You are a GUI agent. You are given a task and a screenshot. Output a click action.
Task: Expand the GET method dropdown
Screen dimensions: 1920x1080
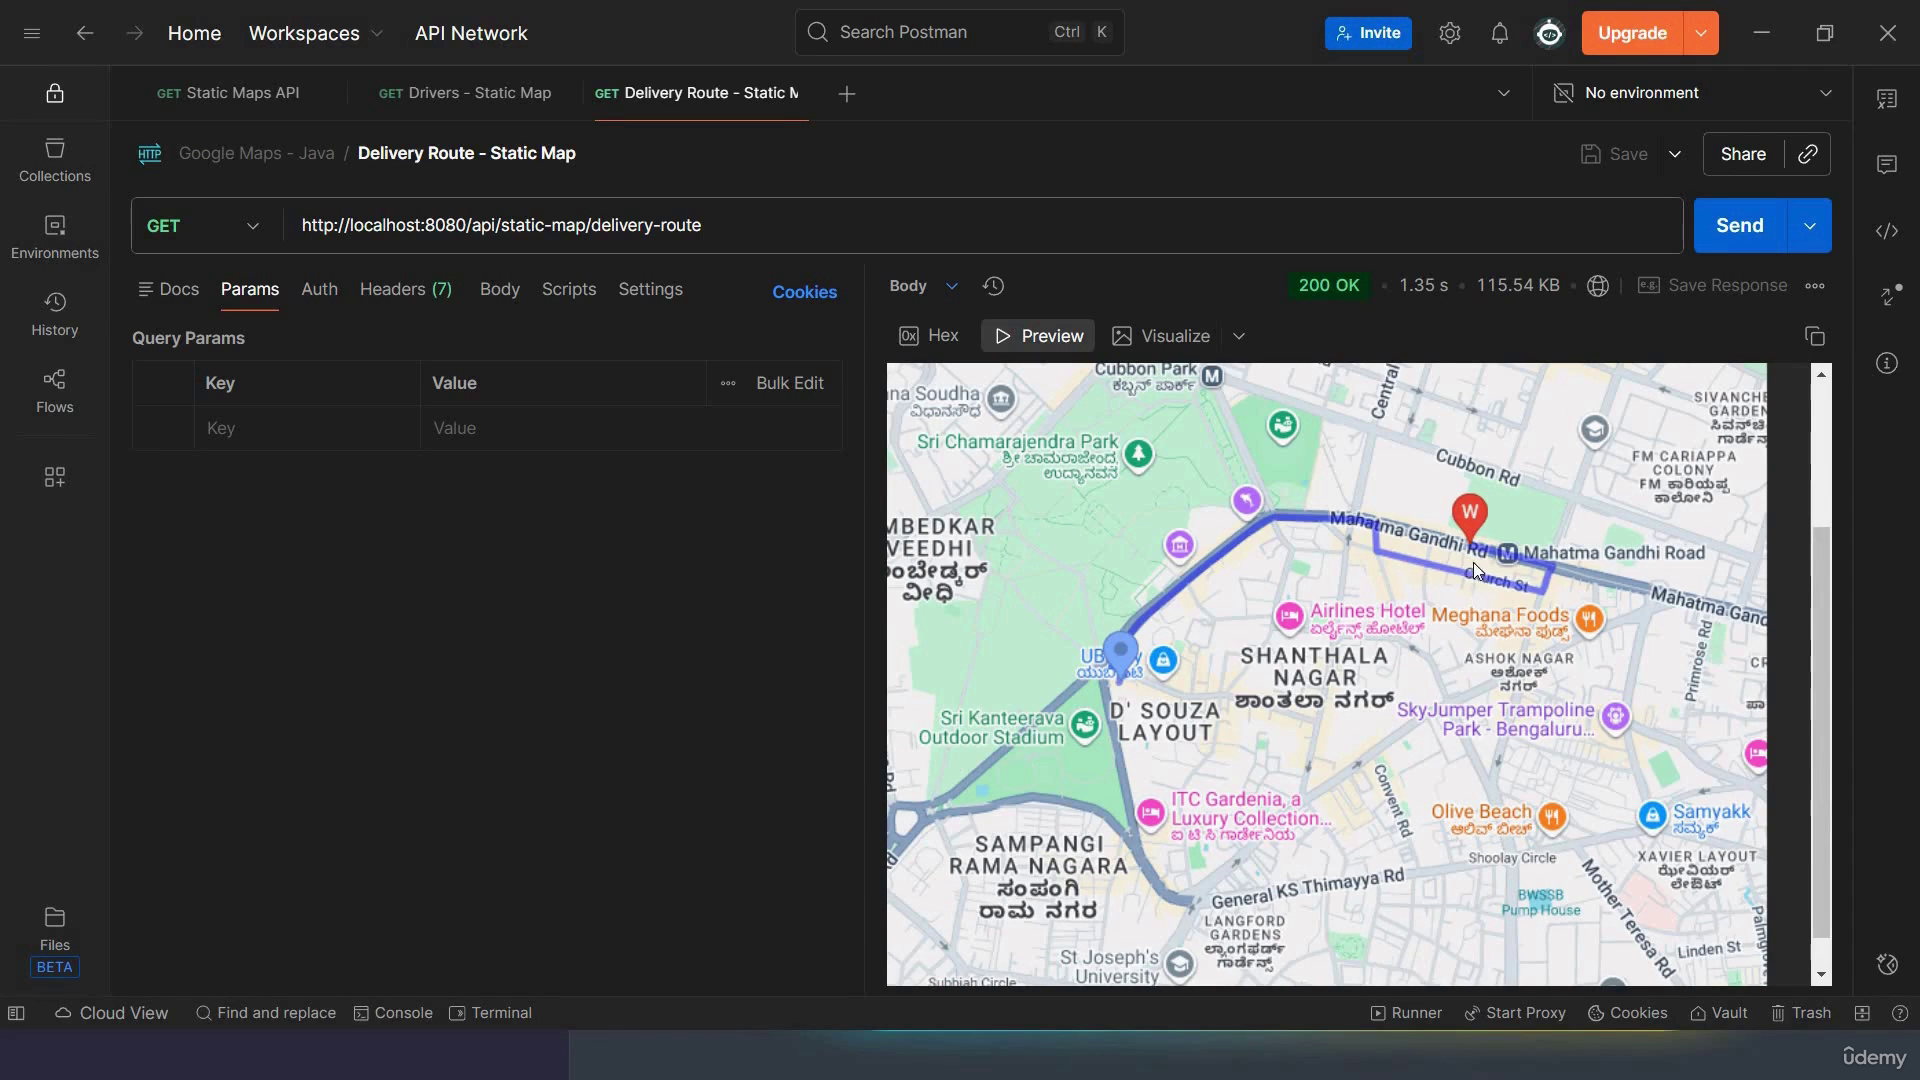point(203,226)
